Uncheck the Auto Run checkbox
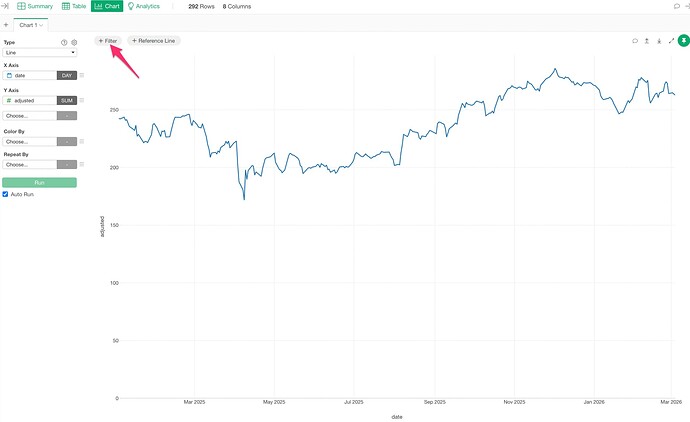 click(6, 194)
